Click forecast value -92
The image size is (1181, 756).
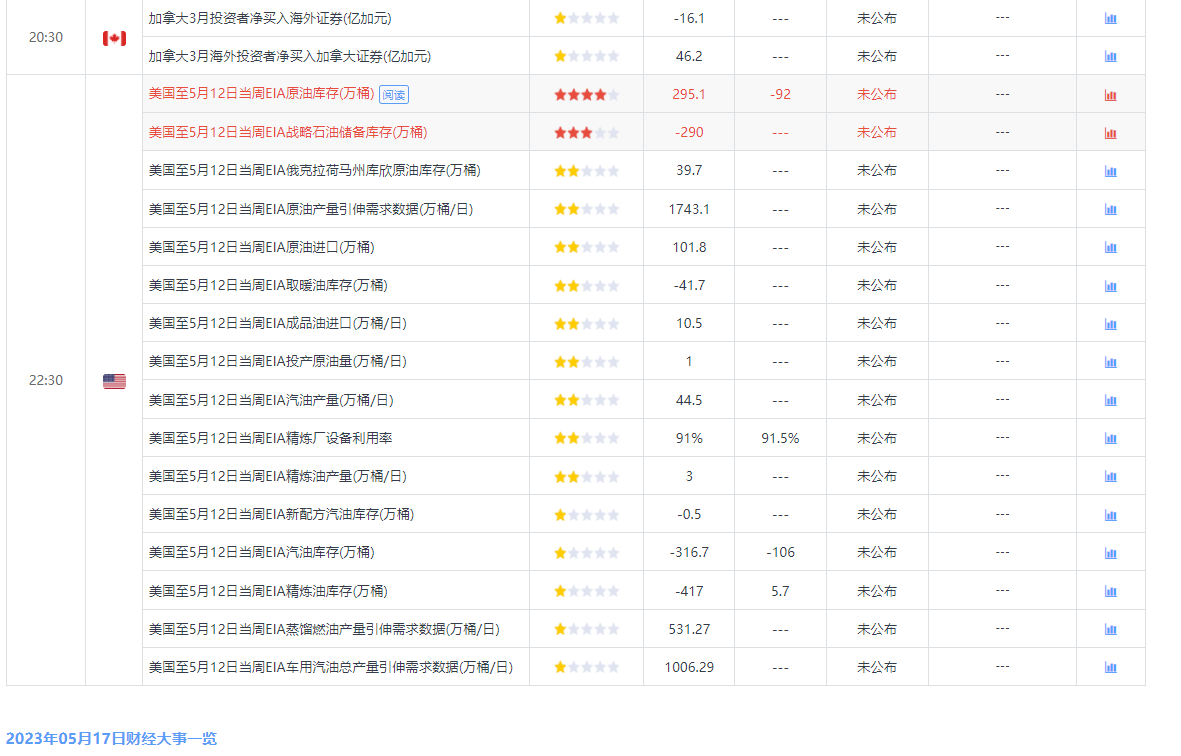point(780,95)
